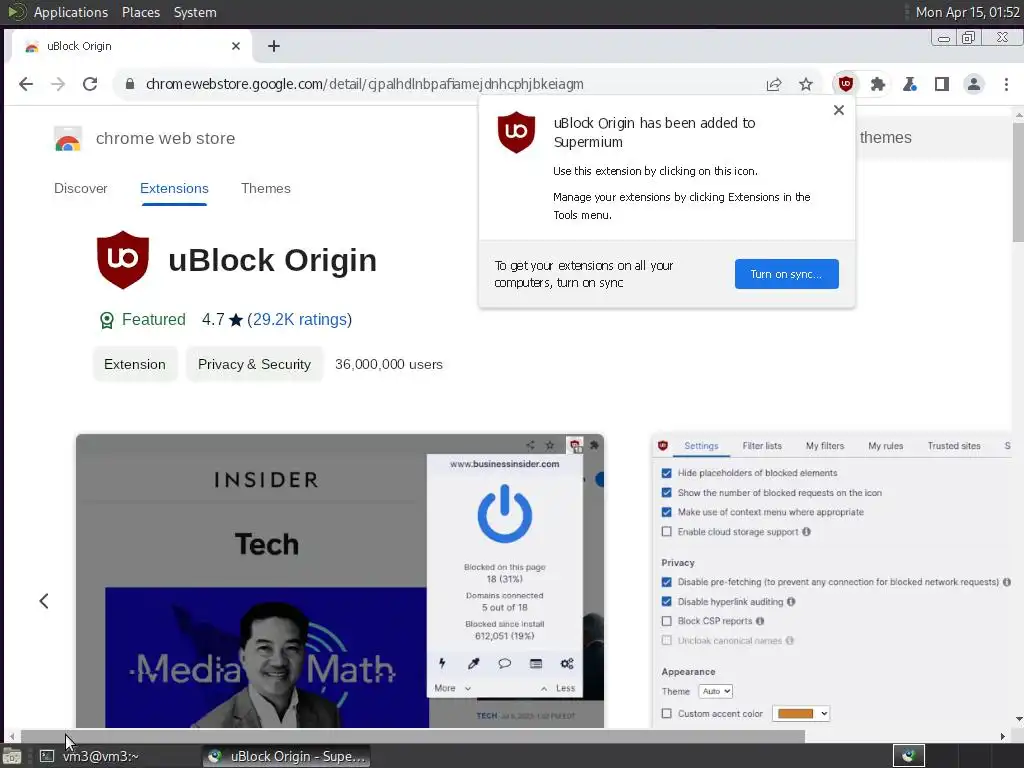
Task: Click the Privacy & Security chip
Action: tap(254, 364)
